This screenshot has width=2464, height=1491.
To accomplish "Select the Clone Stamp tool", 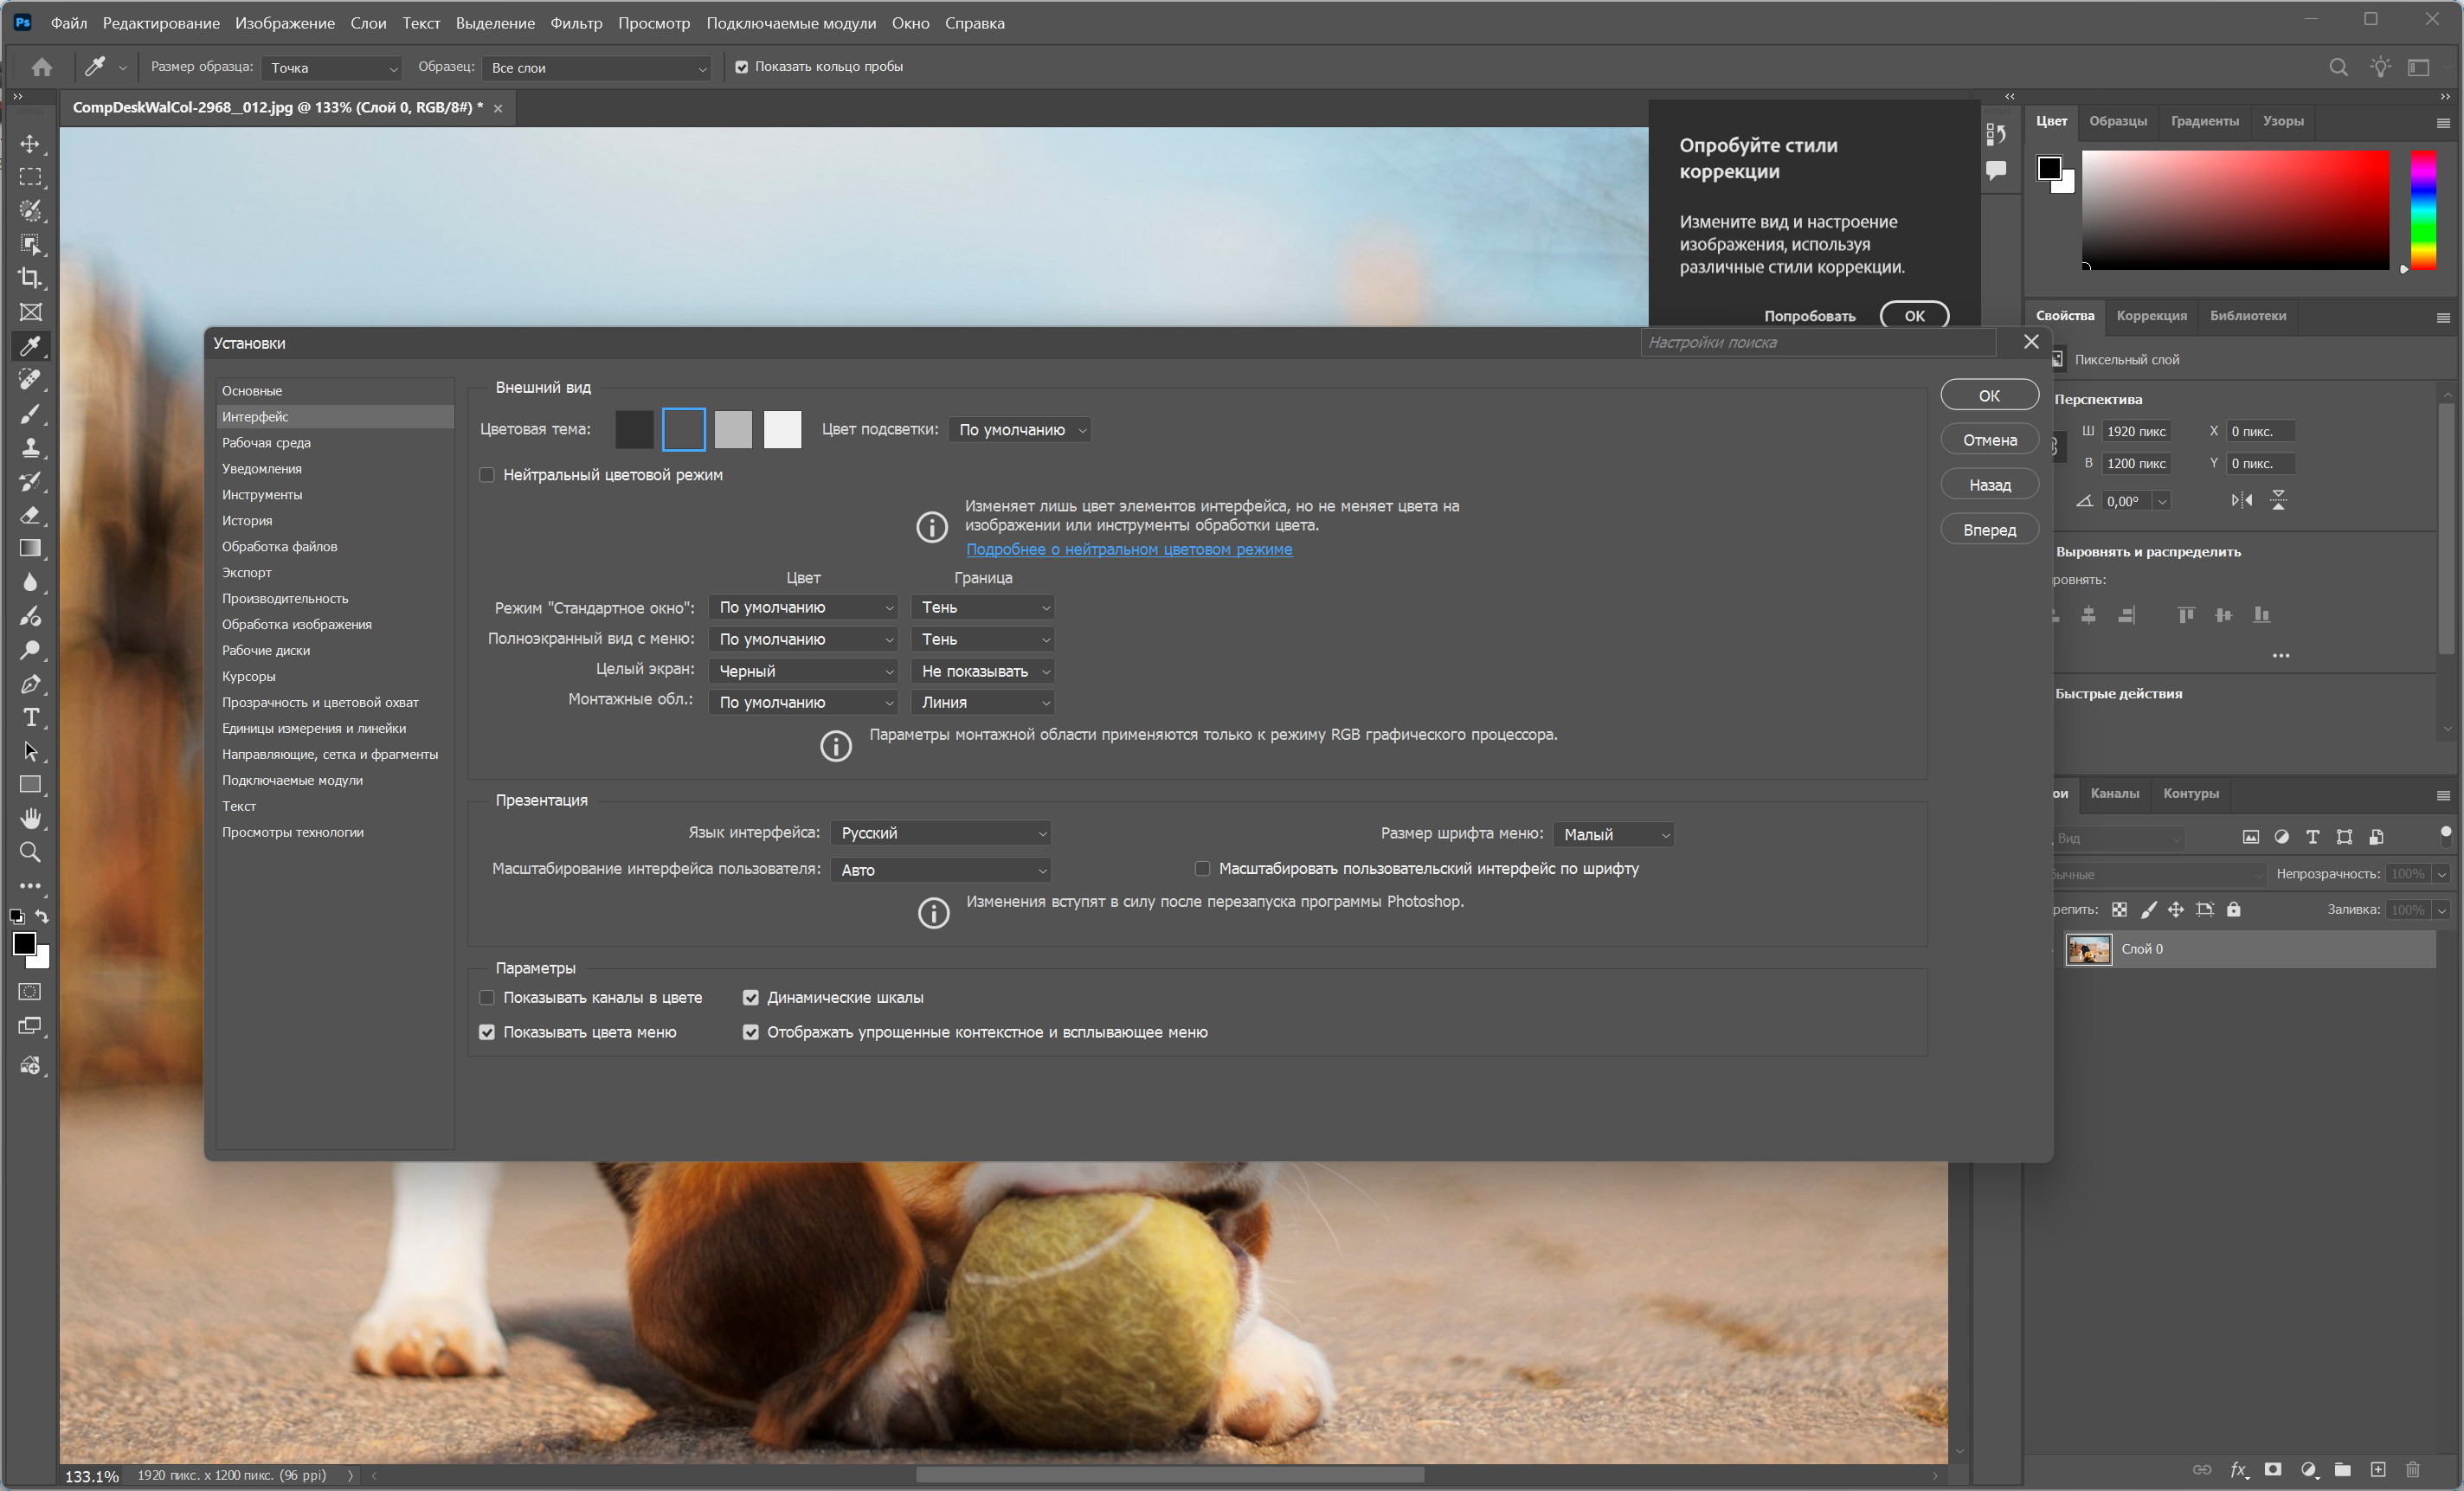I will (x=30, y=447).
